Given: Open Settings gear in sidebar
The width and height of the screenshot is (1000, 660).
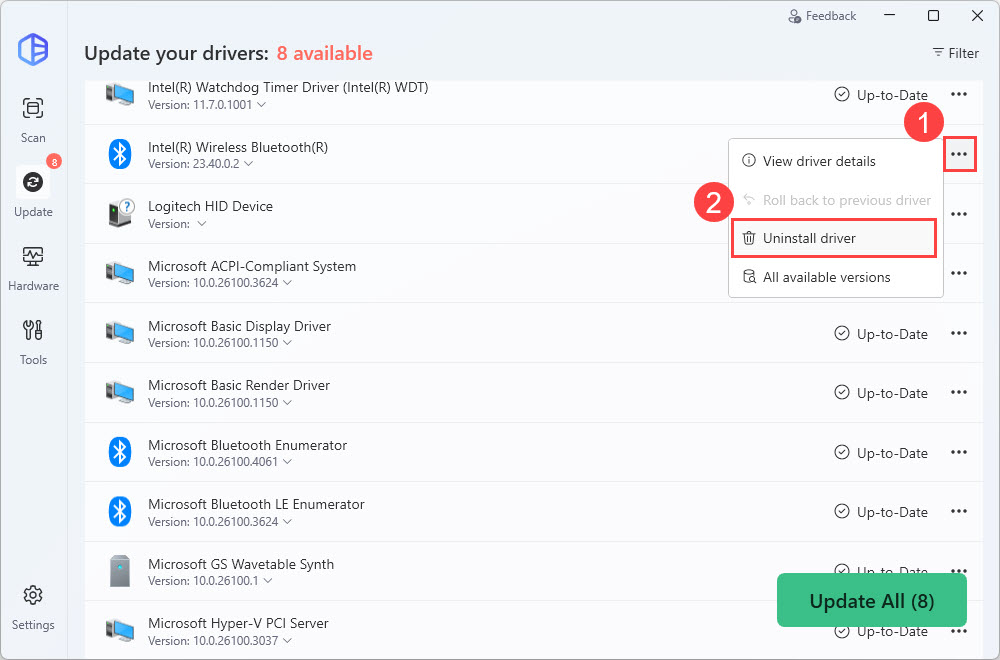Looking at the screenshot, I should pyautogui.click(x=33, y=605).
